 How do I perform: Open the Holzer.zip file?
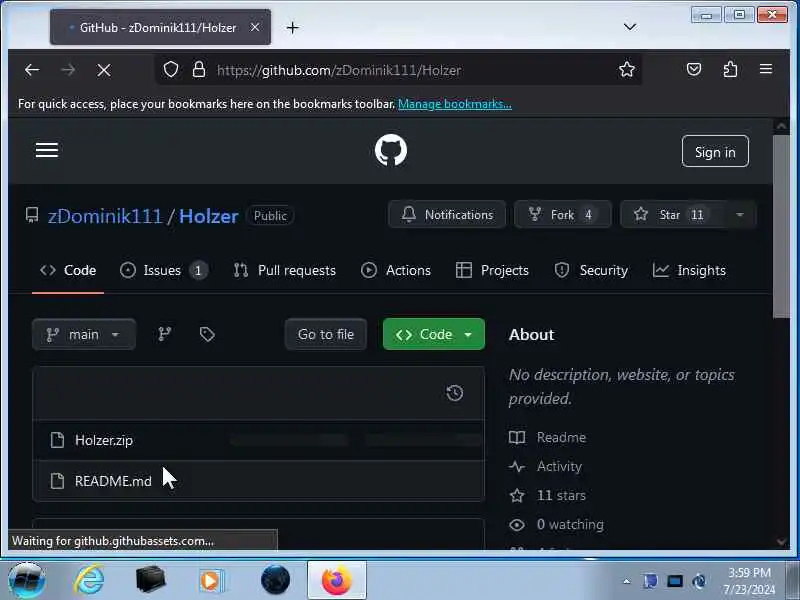click(x=104, y=440)
